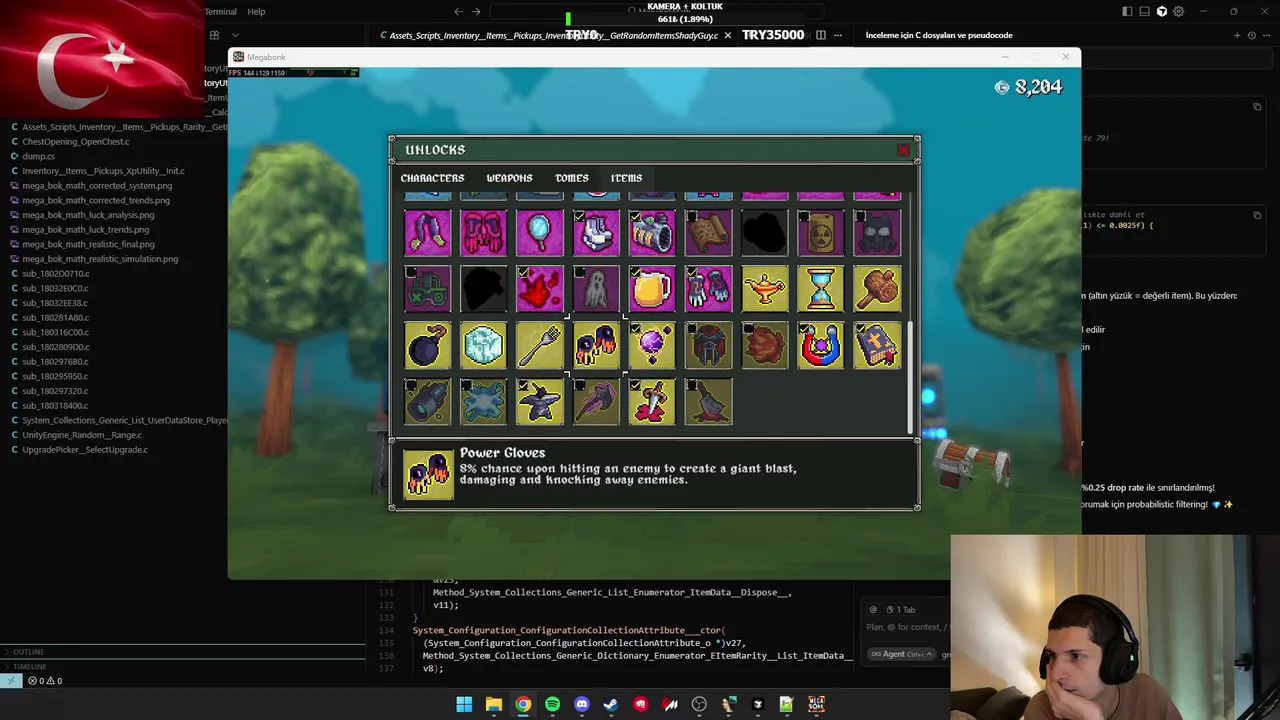Open the Agent mode dropdown
1280x720 pixels.
pyautogui.click(x=901, y=654)
